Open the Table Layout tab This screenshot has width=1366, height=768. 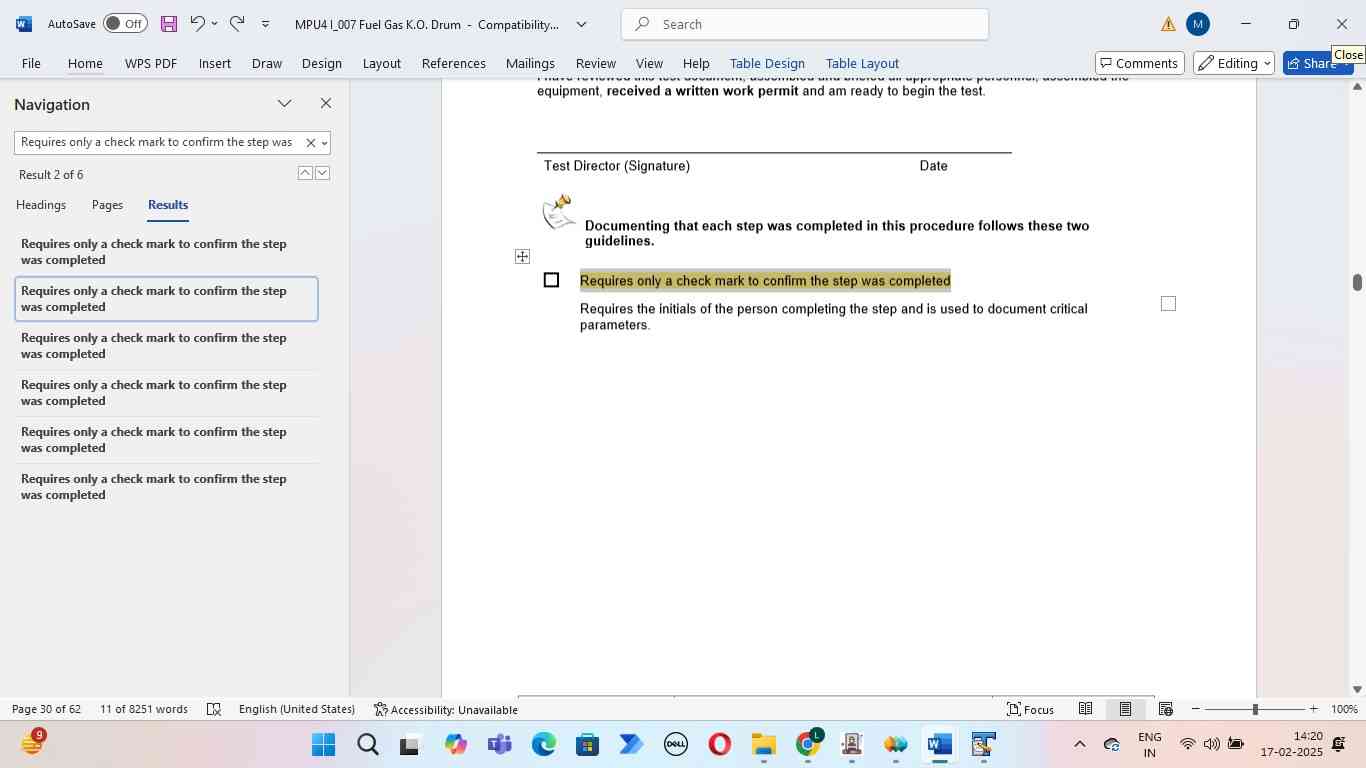click(x=862, y=63)
